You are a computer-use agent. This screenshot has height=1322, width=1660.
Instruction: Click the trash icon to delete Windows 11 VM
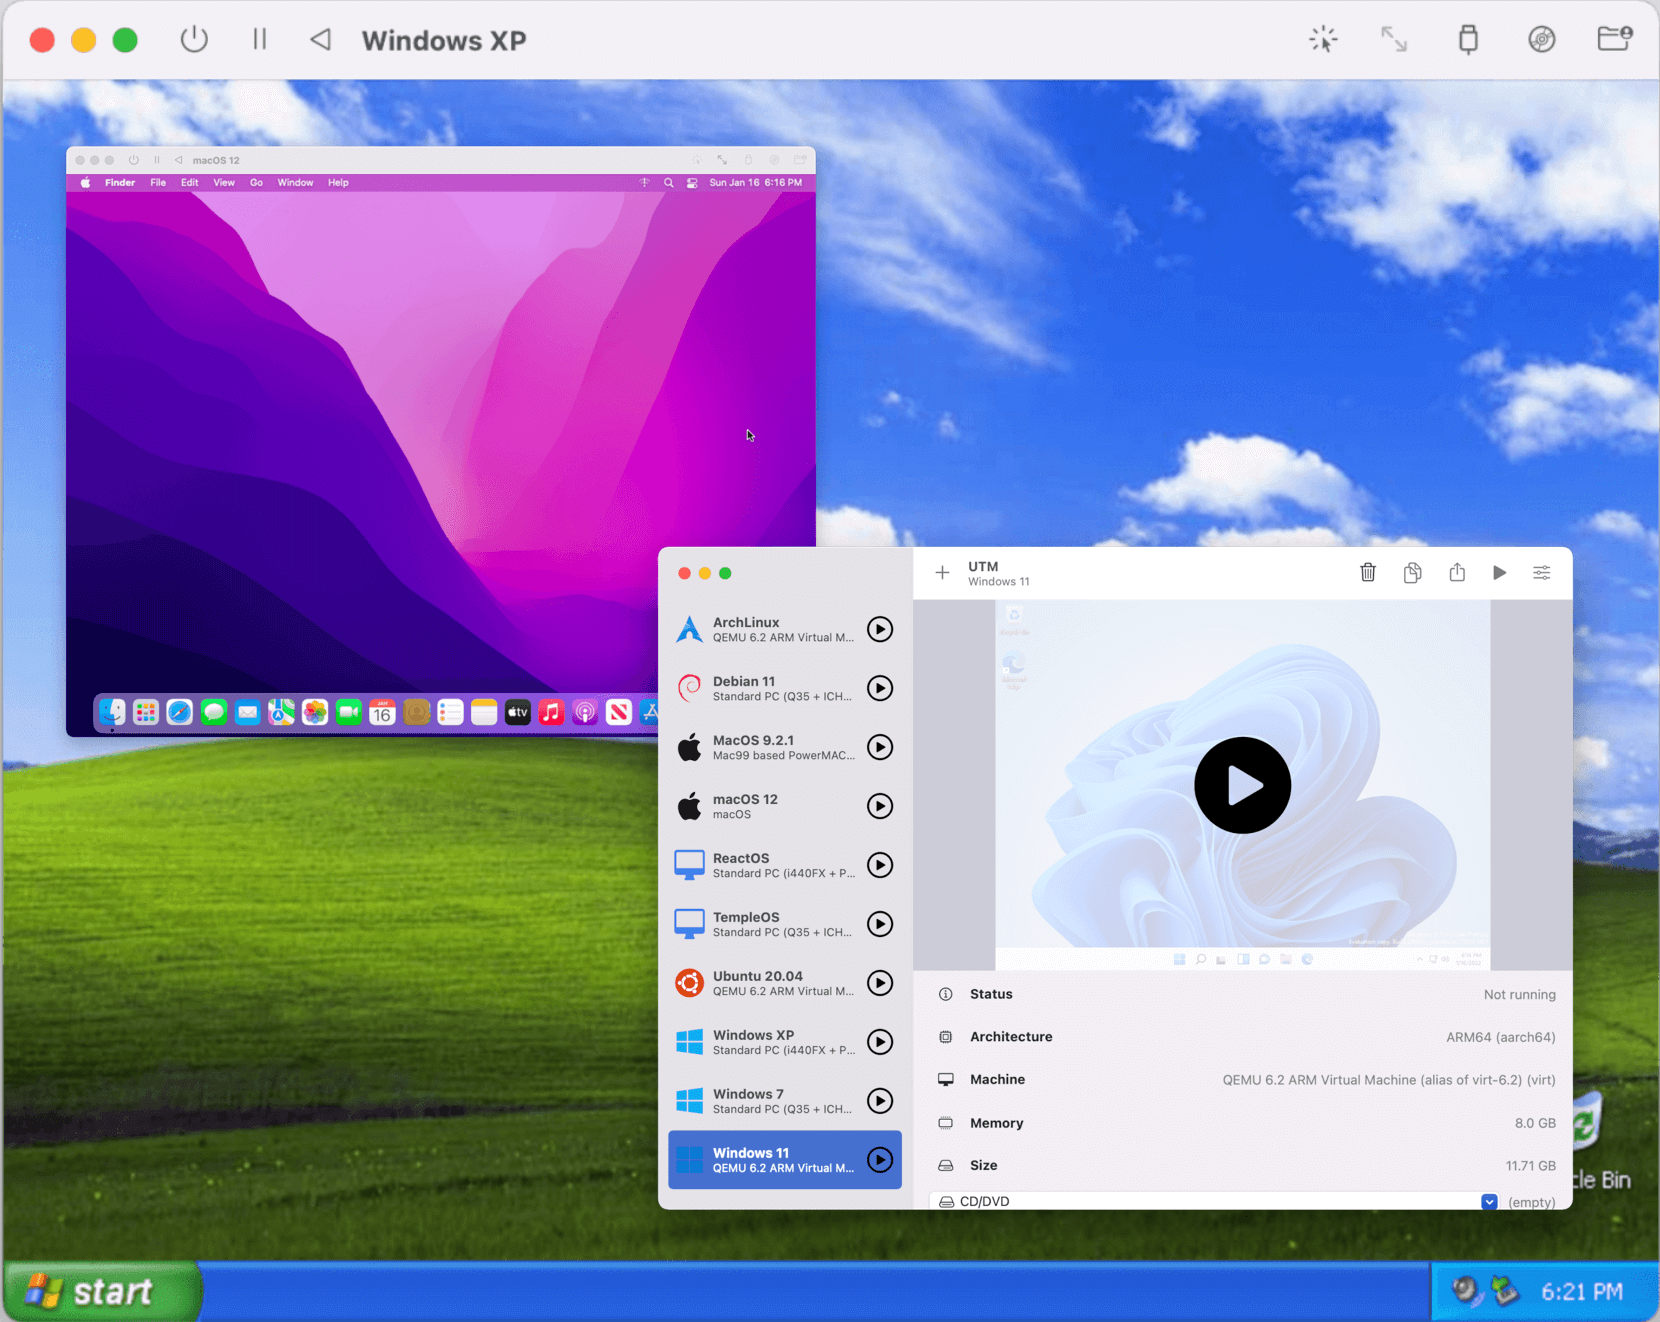[1368, 572]
